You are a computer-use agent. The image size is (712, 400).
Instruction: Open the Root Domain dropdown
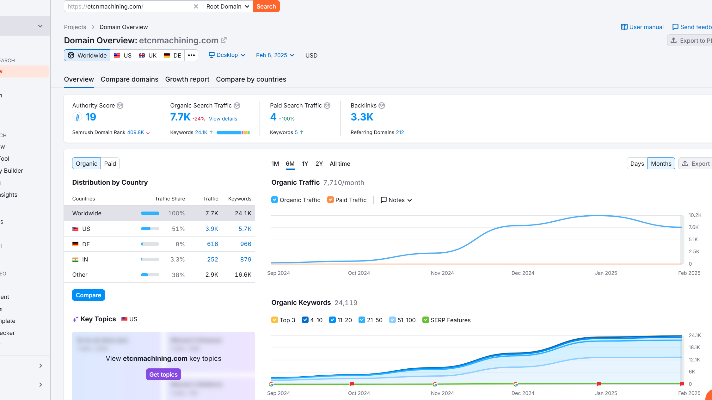227,6
